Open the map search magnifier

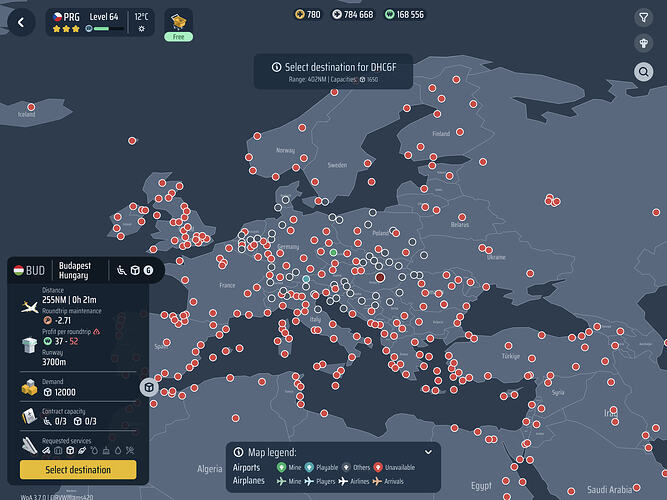[x=644, y=71]
